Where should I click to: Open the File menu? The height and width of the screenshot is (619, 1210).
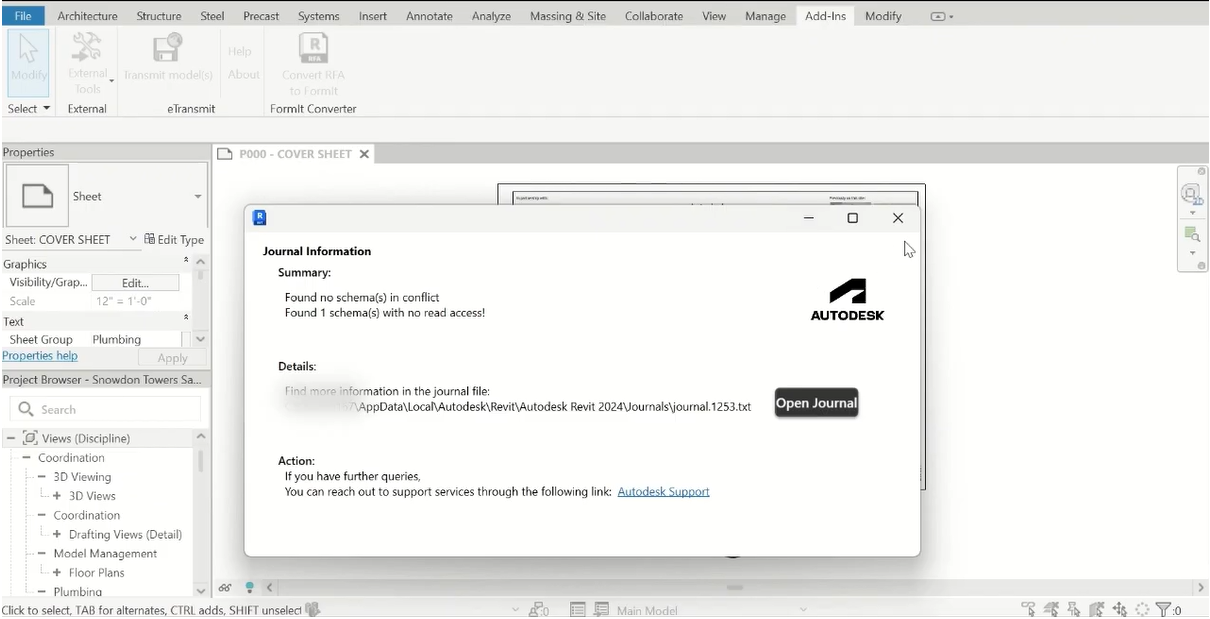[23, 16]
